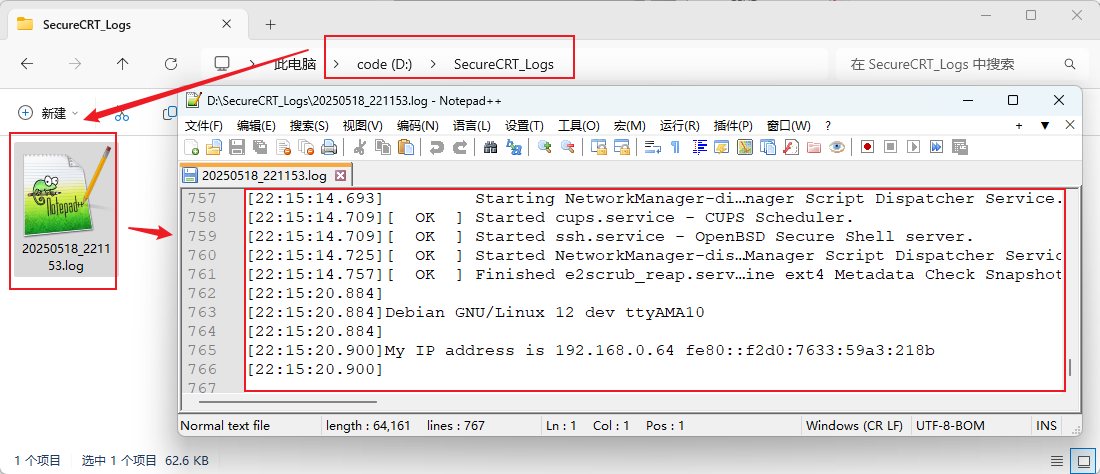1100x474 pixels.
Task: Start macro recording with the red record button
Action: point(867,147)
